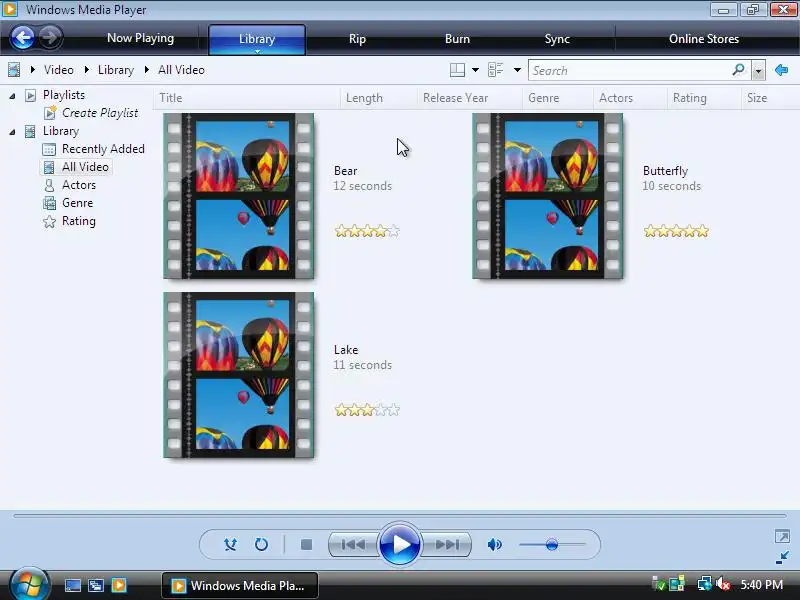Select the Actors person icon

[49, 185]
